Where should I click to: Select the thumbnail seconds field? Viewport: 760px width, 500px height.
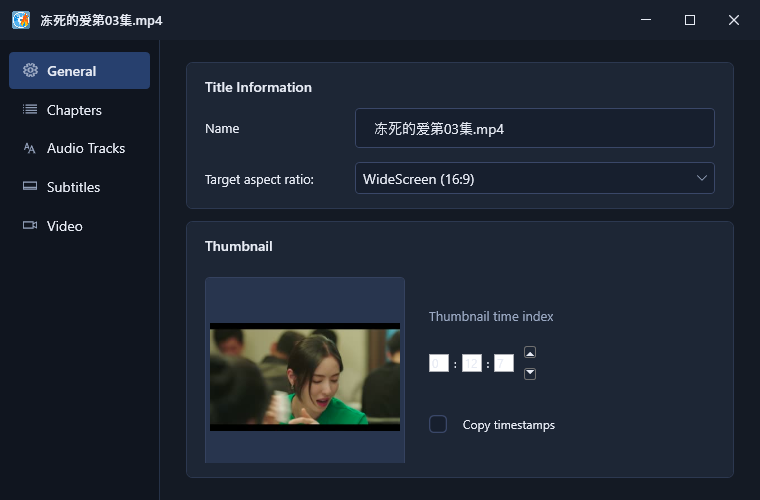[x=504, y=363]
